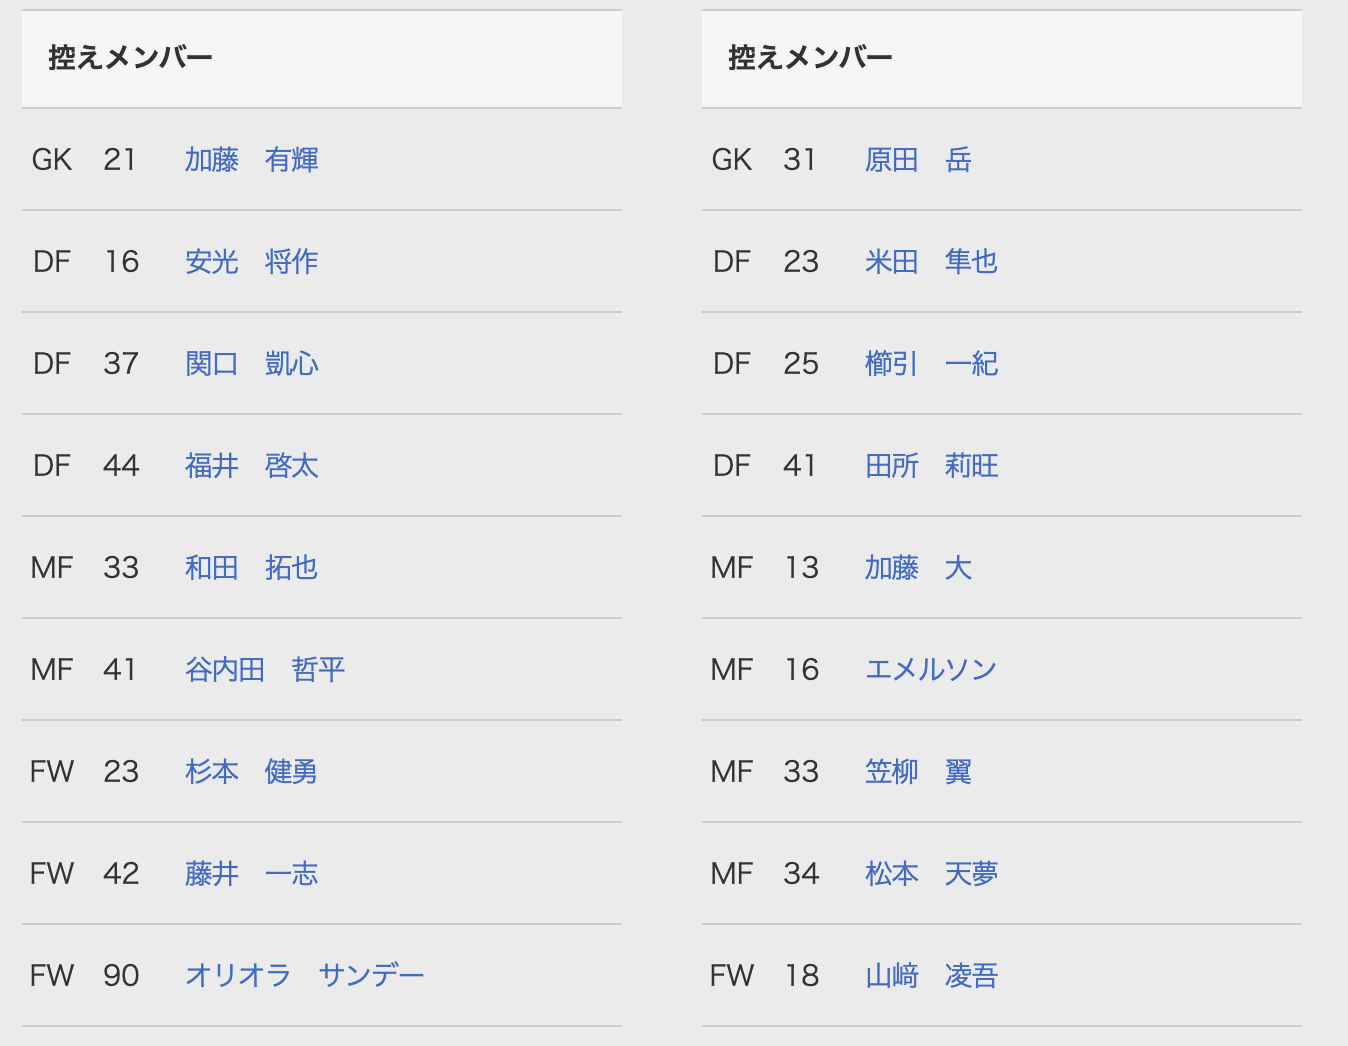Image resolution: width=1348 pixels, height=1046 pixels.
Task: Click player name 安光 将作
Action: pos(251,262)
